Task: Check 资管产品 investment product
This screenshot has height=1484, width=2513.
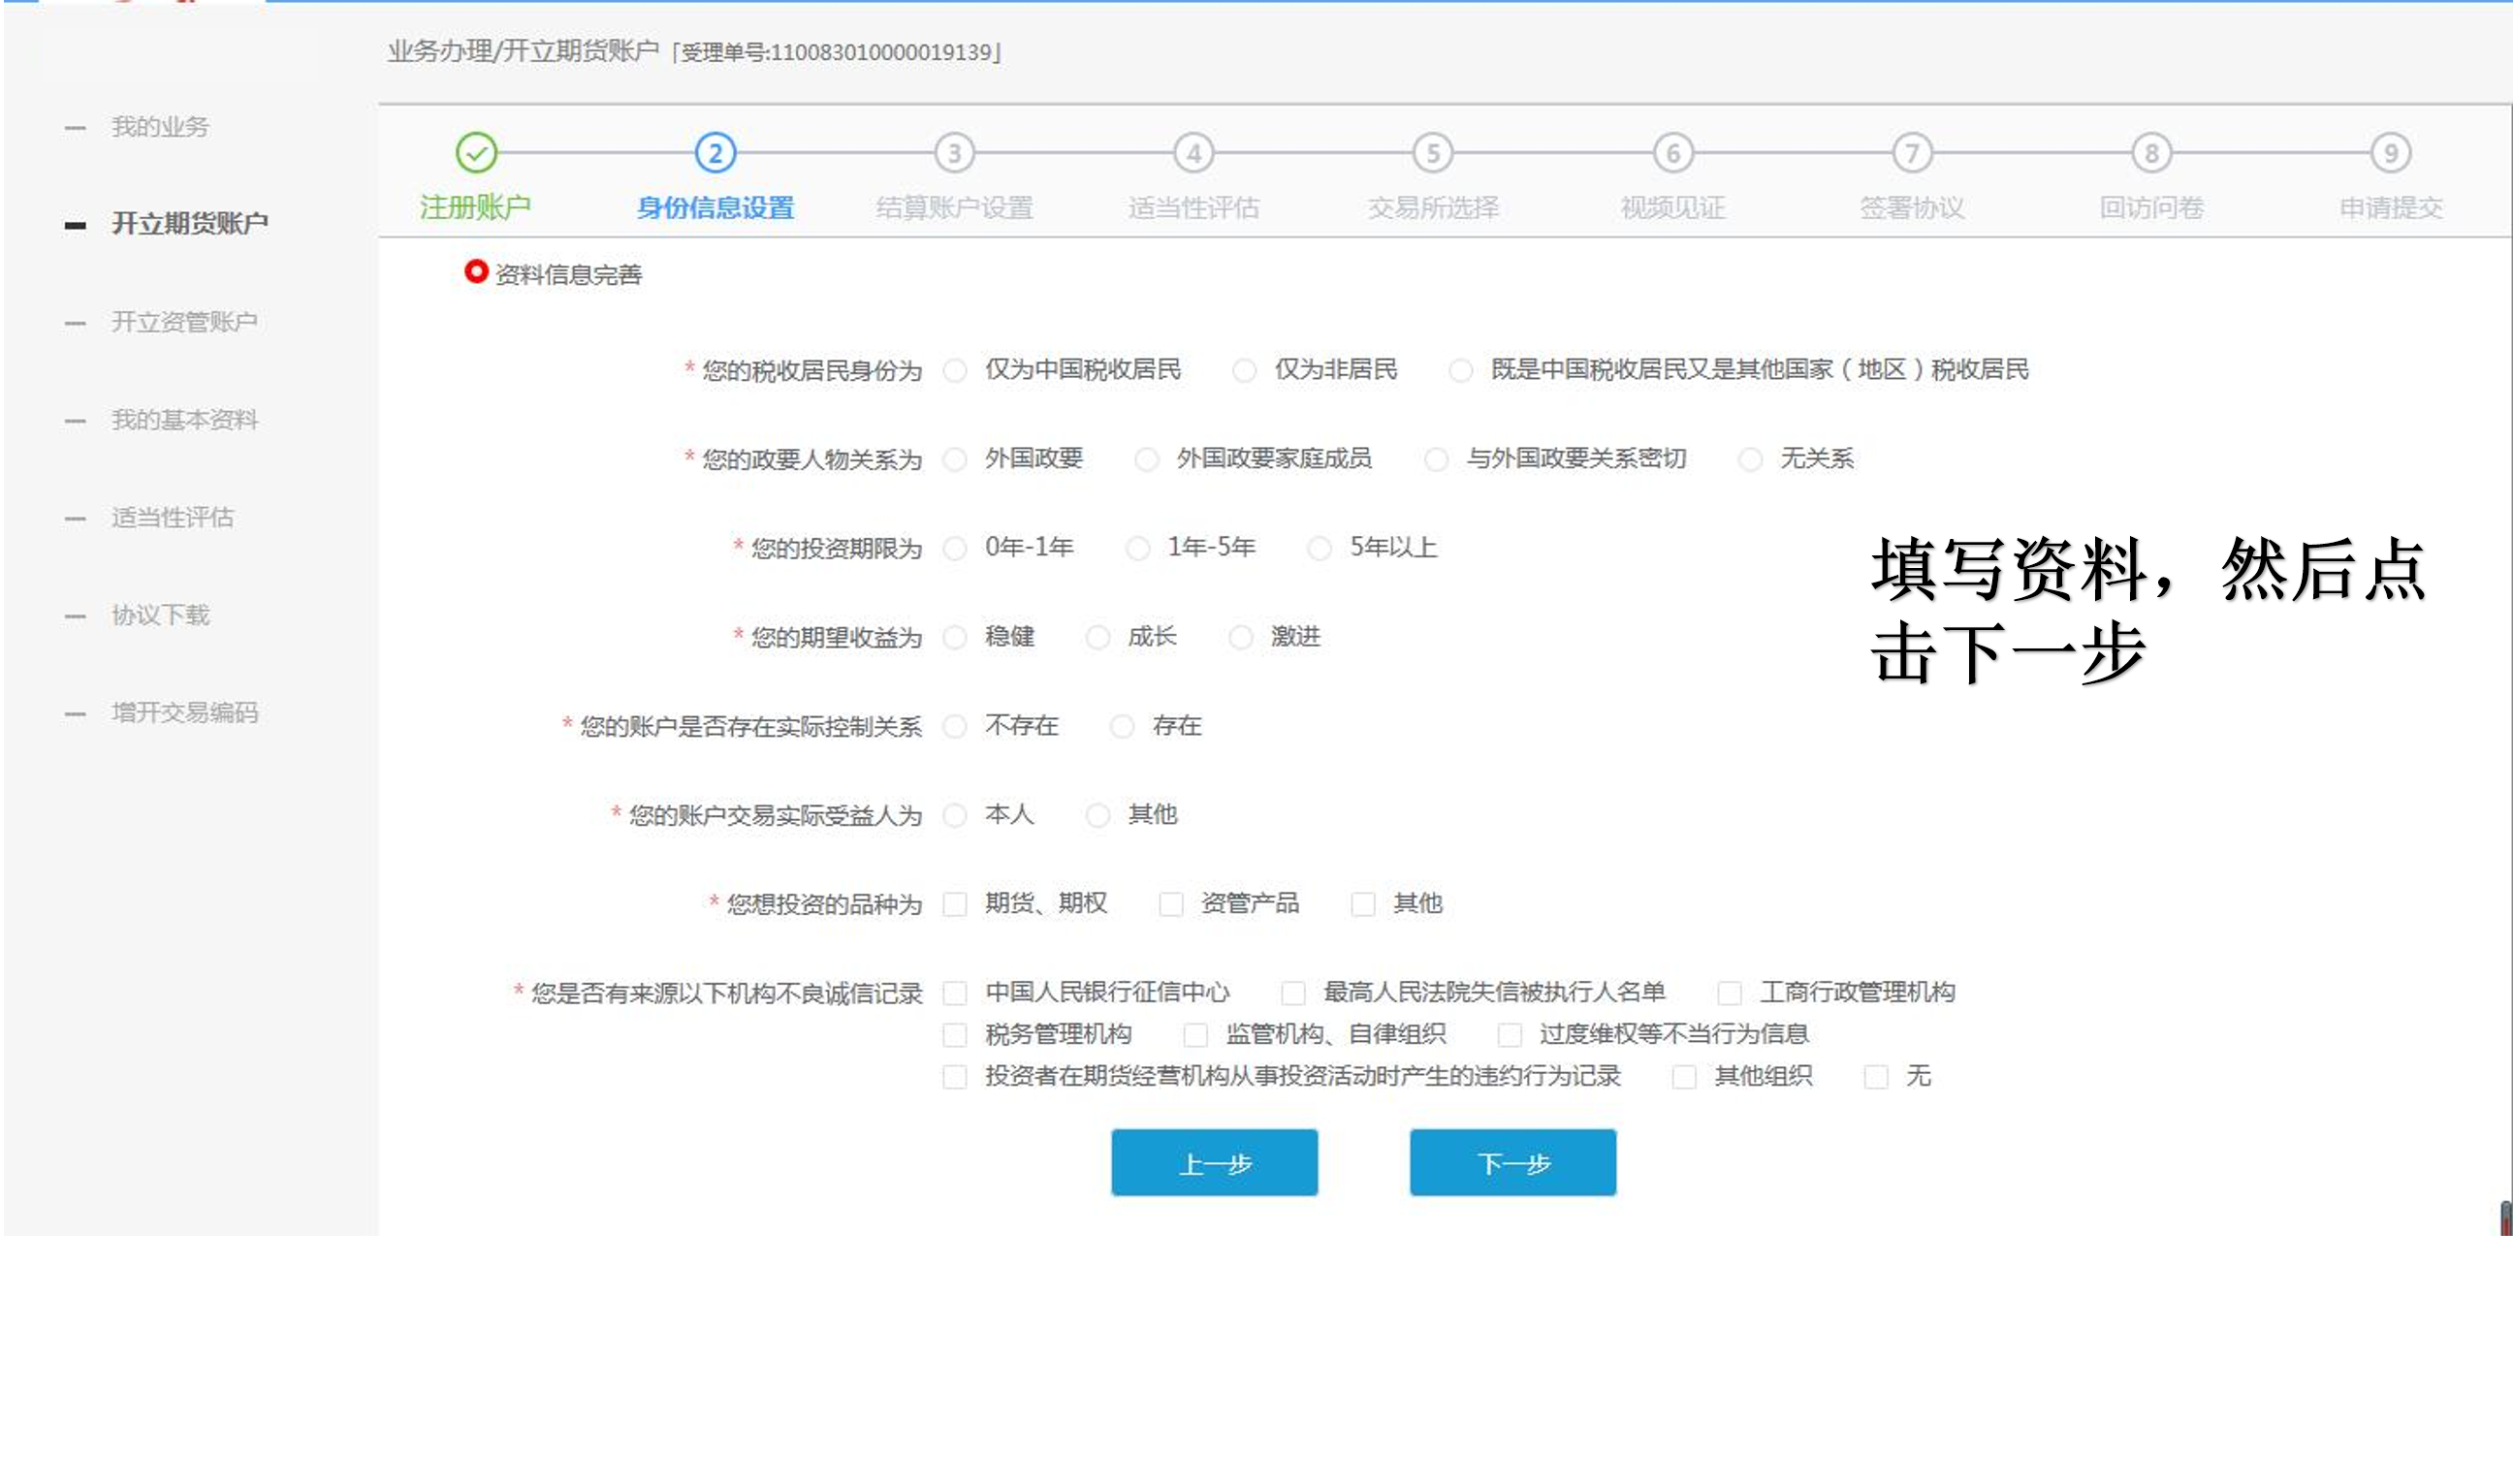Action: point(1171,905)
